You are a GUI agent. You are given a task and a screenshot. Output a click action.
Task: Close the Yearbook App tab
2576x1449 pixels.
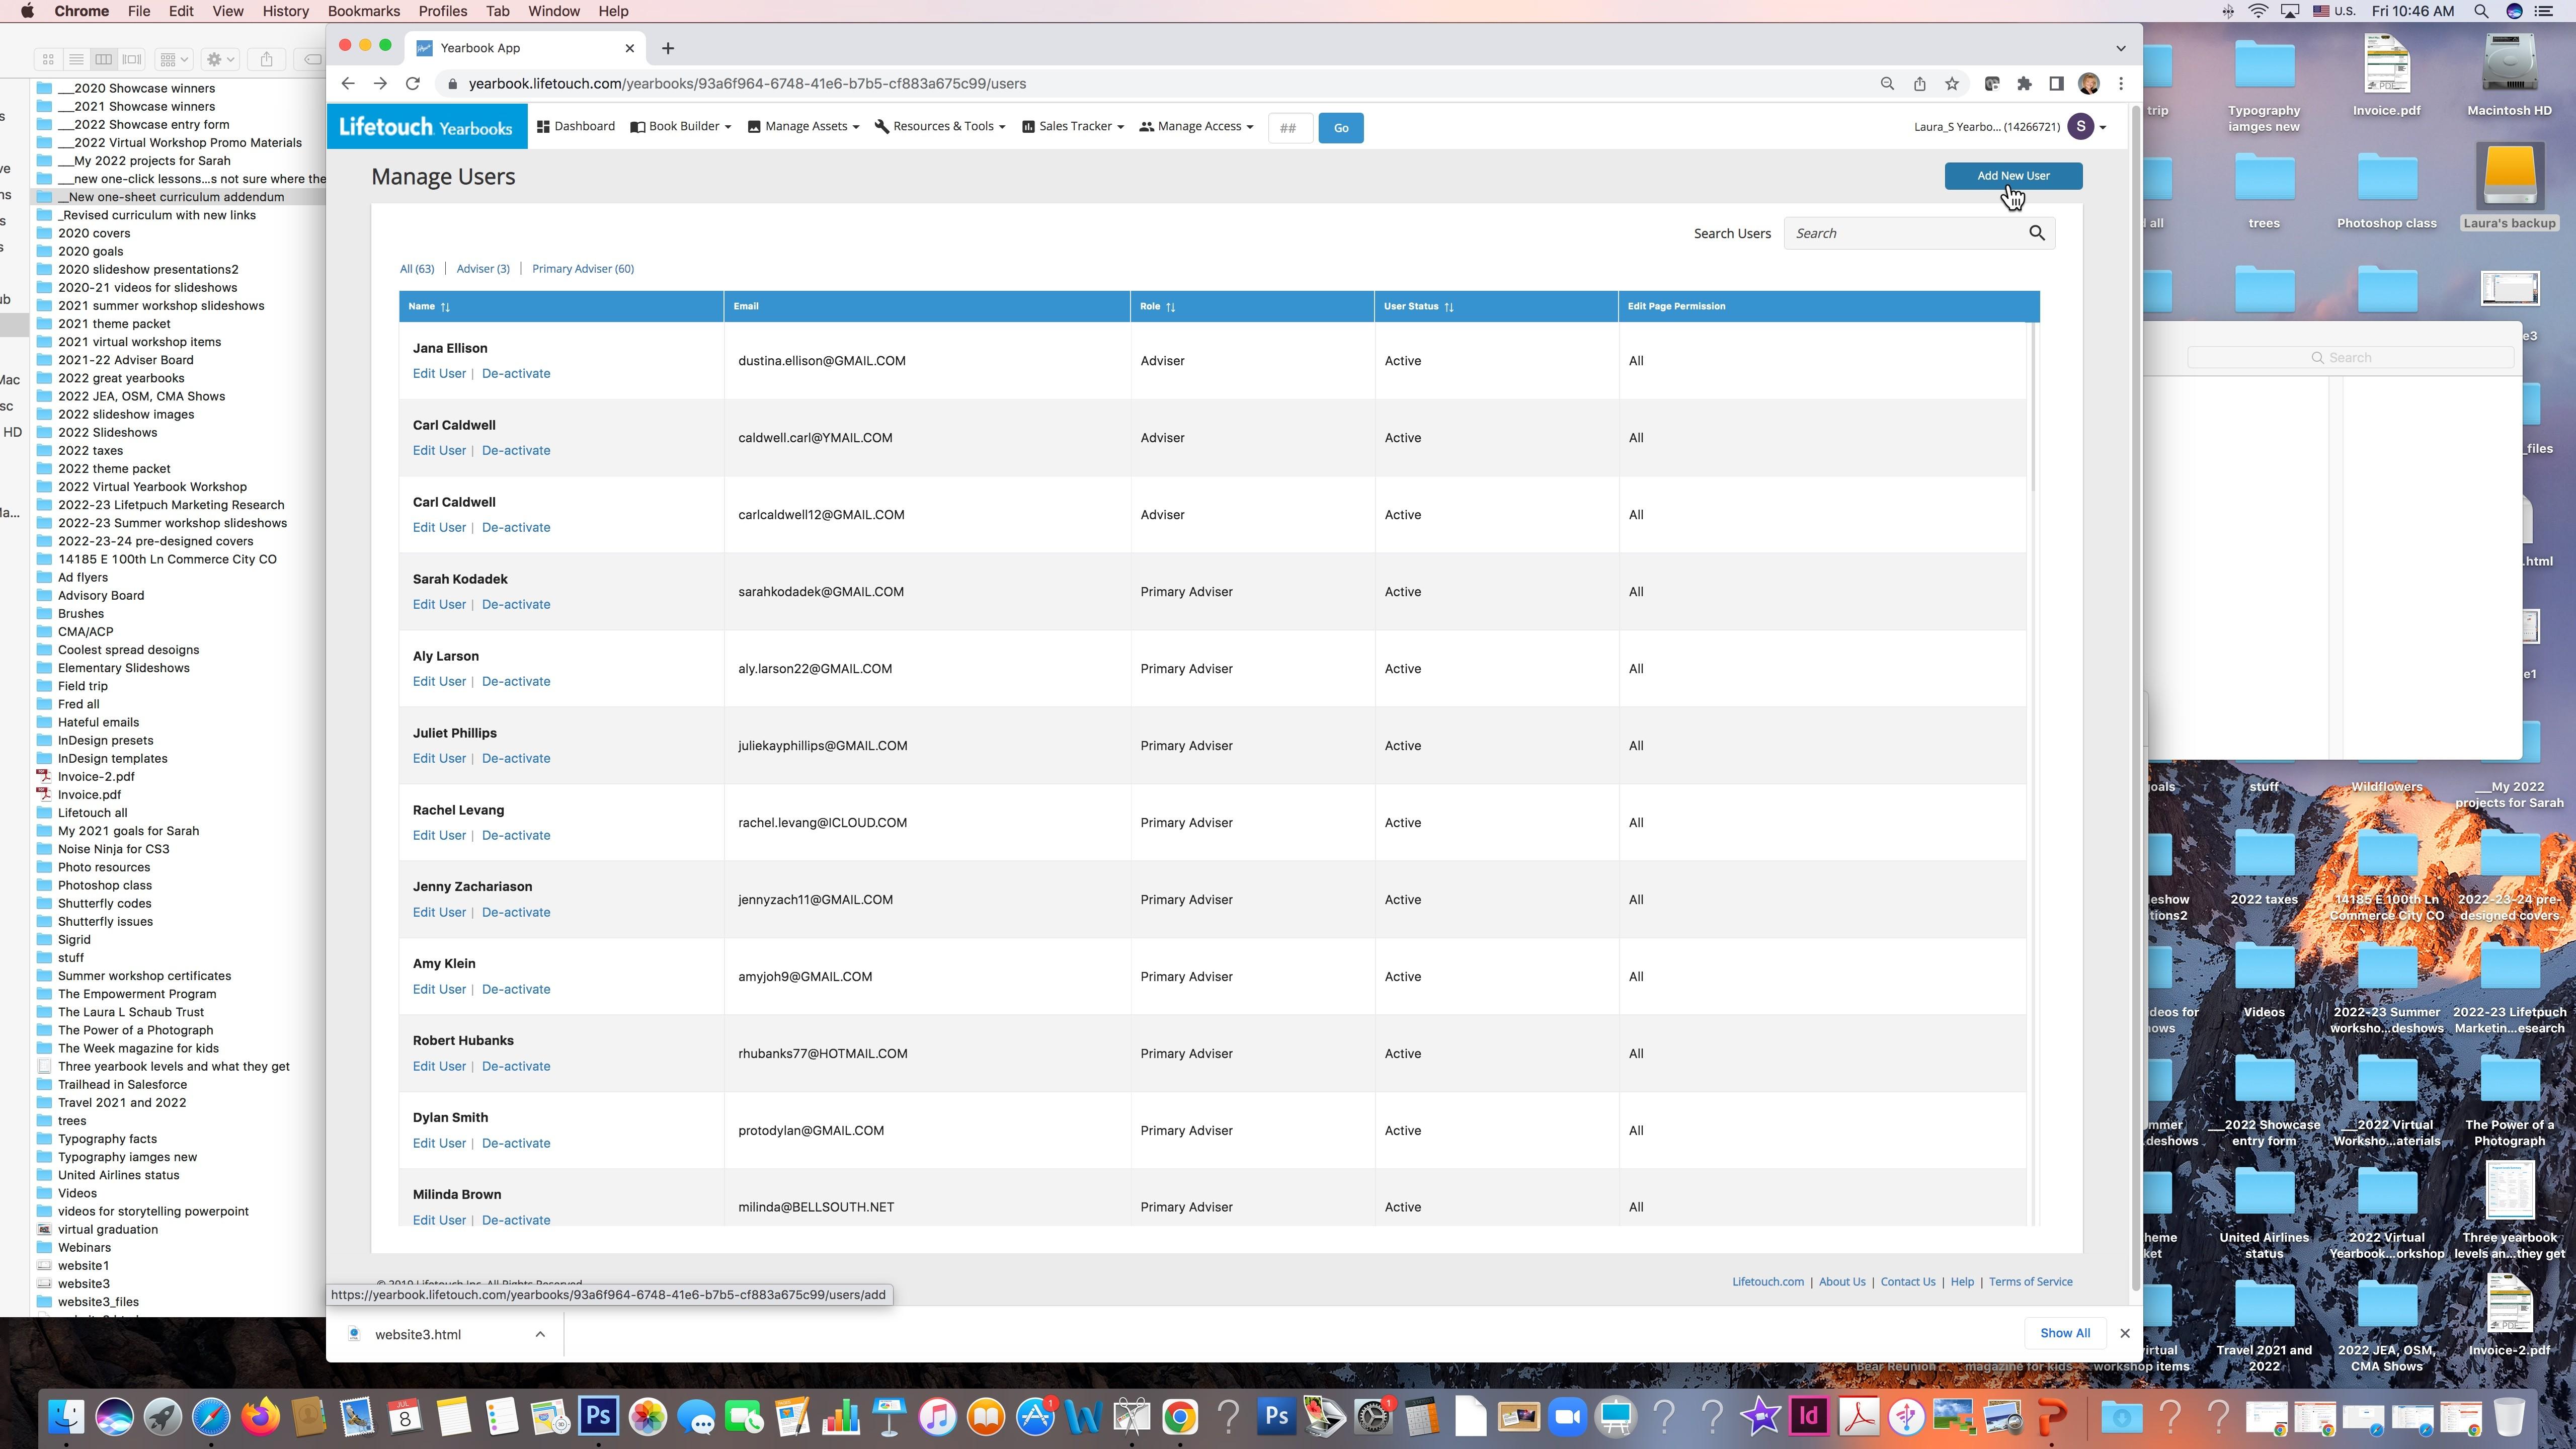(630, 48)
